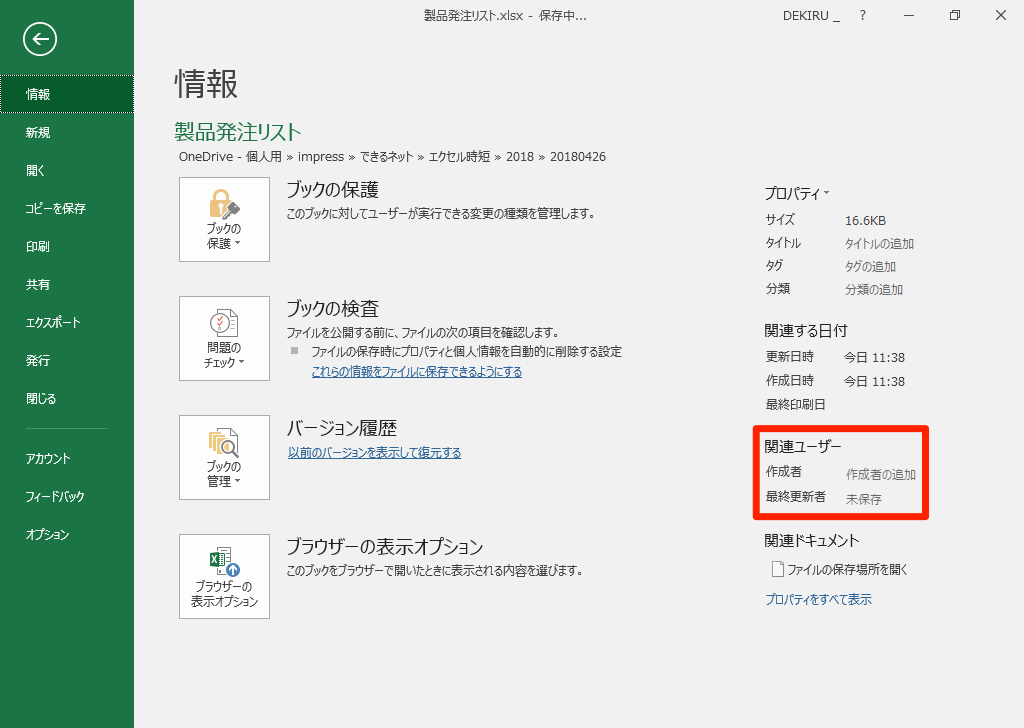Open the ブックの管理 magnifier button
This screenshot has height=728, width=1024.
click(225, 457)
